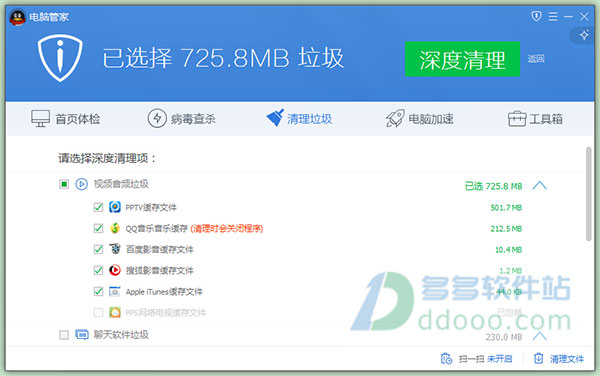Uncheck QQ音乐音乐缓存 checkbox
600x376 pixels.
coord(98,228)
